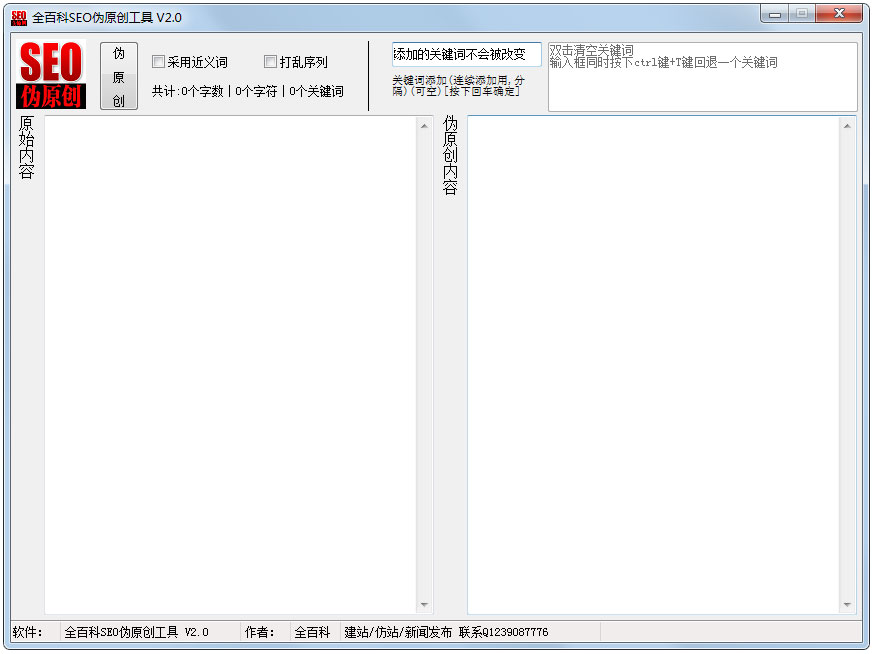
Task: Click the red SEO 伪原创 logo
Action: click(50, 75)
